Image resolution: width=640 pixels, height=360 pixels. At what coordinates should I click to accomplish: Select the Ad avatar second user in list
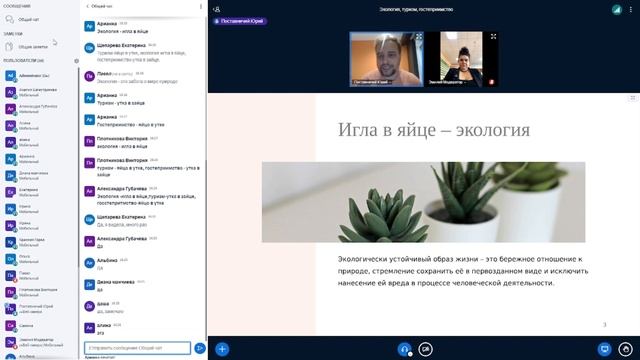[40, 92]
